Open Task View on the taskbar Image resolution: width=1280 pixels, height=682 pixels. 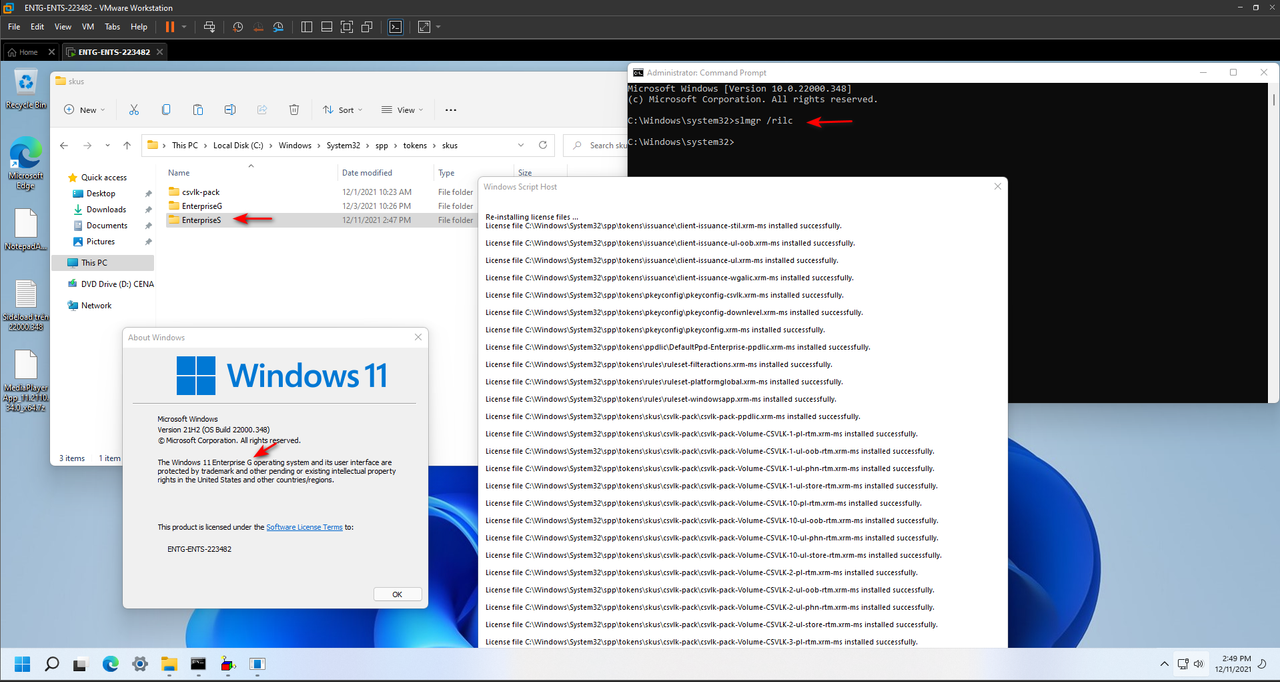81,663
